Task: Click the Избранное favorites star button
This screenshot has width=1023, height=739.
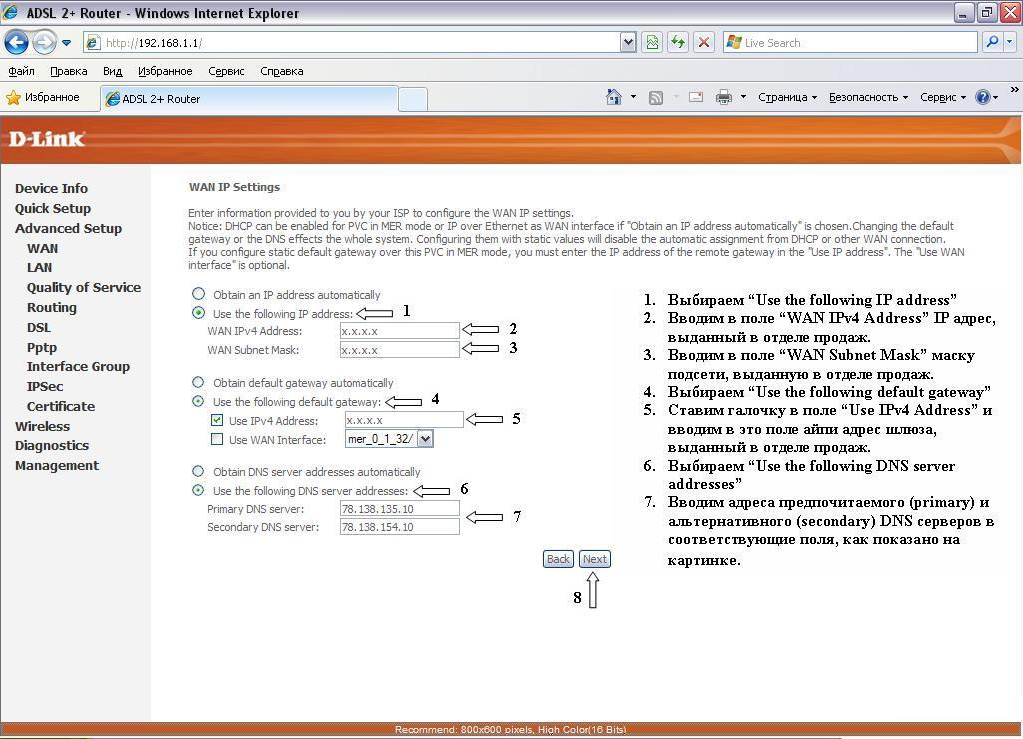Action: point(43,98)
